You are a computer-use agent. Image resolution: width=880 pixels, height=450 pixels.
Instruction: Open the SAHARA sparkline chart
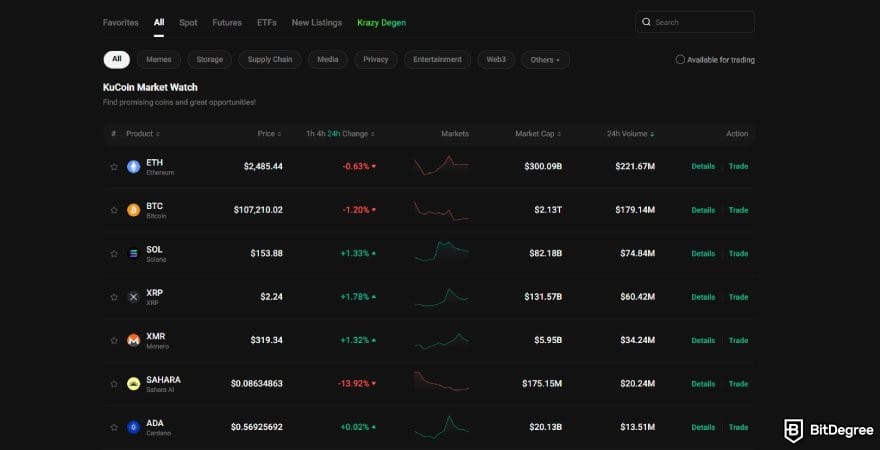tap(442, 381)
